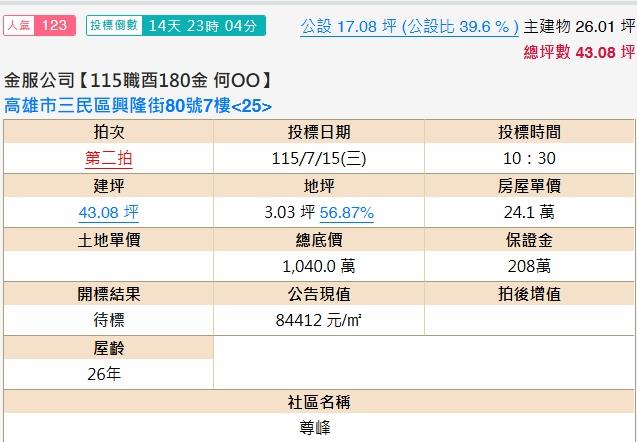Click the 56.87% land ratio link
The image size is (637, 442).
pyautogui.click(x=347, y=212)
